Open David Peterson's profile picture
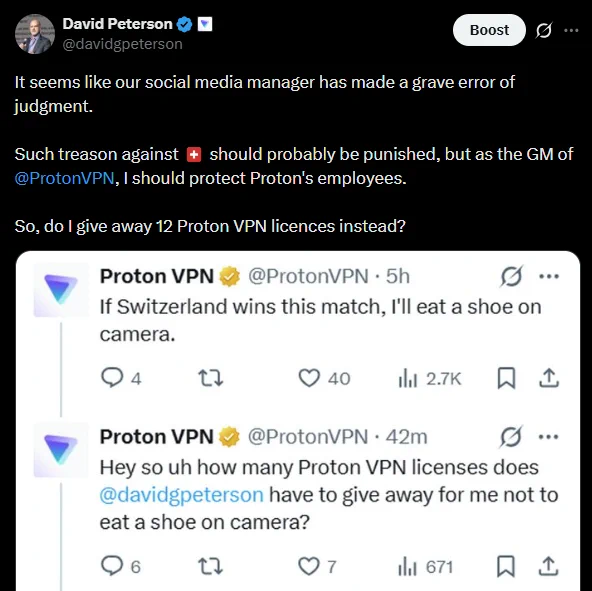This screenshot has width=592, height=591. 35,34
